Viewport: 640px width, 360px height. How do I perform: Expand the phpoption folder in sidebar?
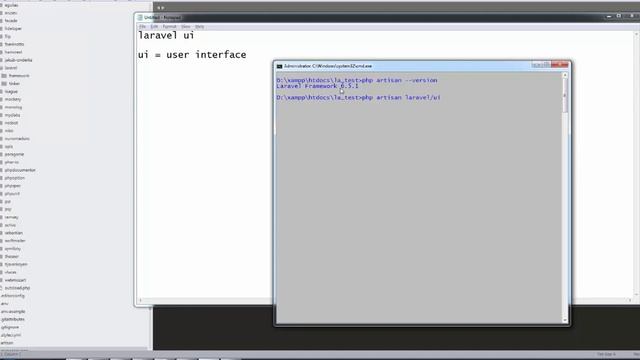click(14, 178)
